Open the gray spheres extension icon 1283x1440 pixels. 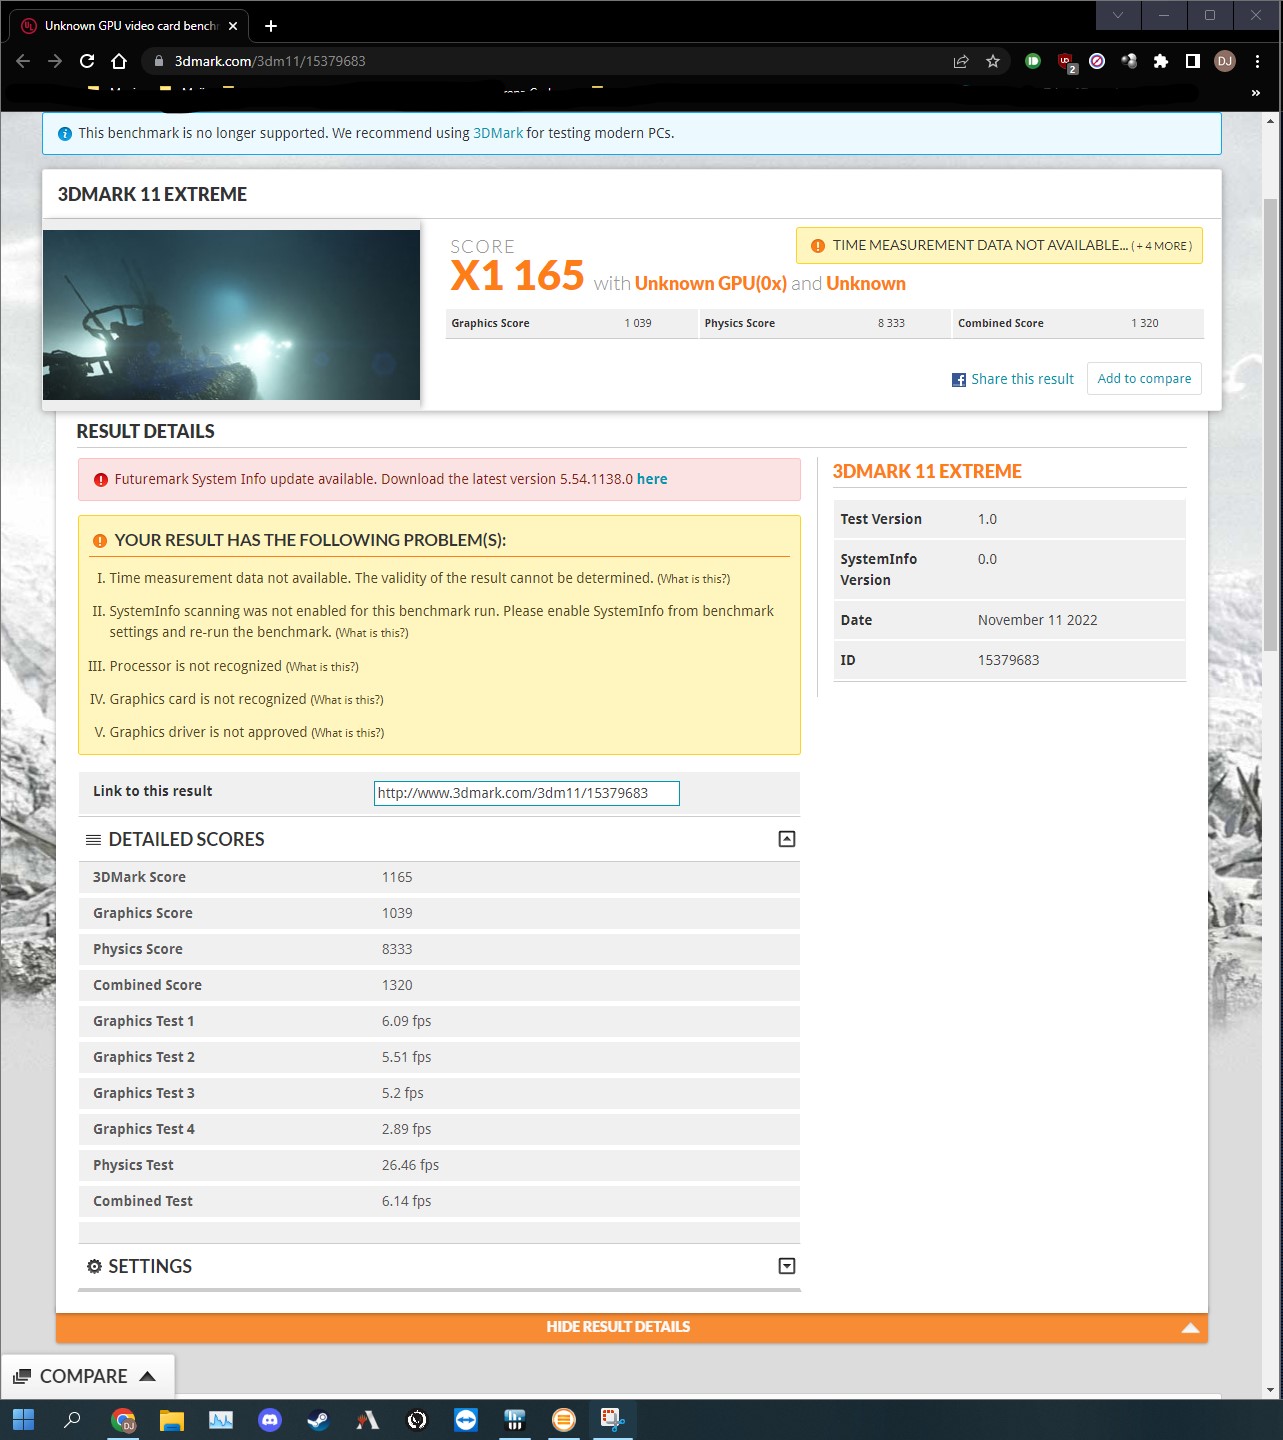(1129, 61)
